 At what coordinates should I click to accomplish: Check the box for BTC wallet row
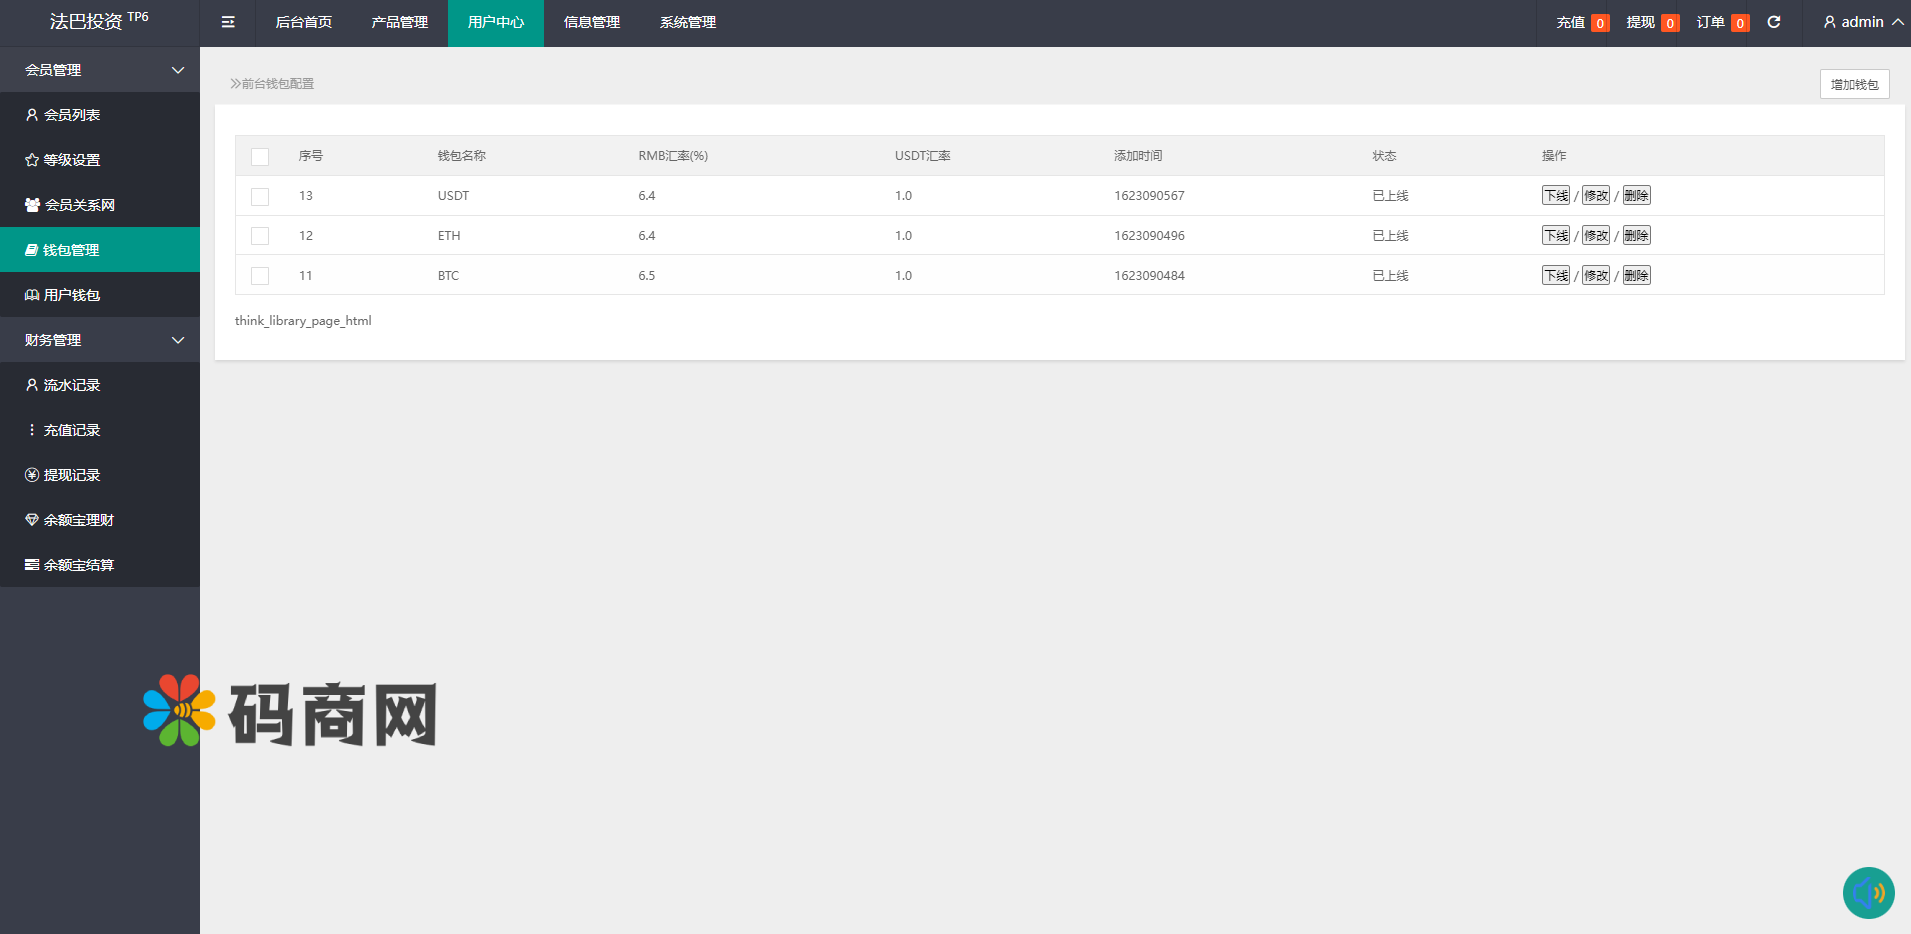click(x=260, y=276)
